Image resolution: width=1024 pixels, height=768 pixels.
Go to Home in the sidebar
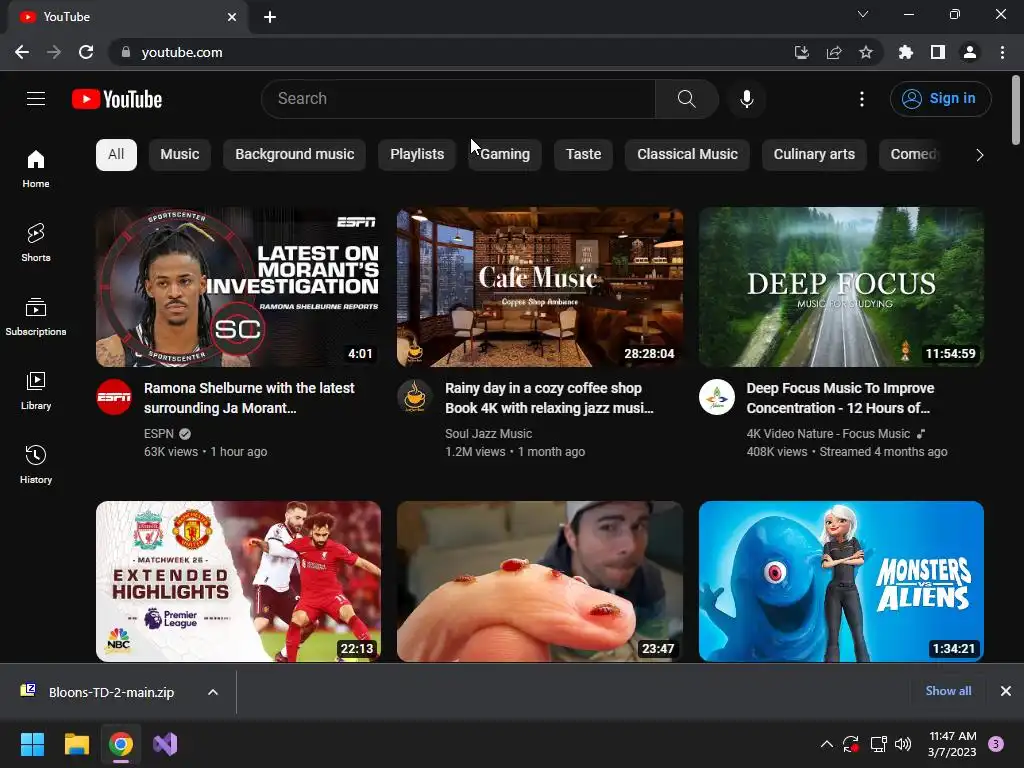point(36,168)
